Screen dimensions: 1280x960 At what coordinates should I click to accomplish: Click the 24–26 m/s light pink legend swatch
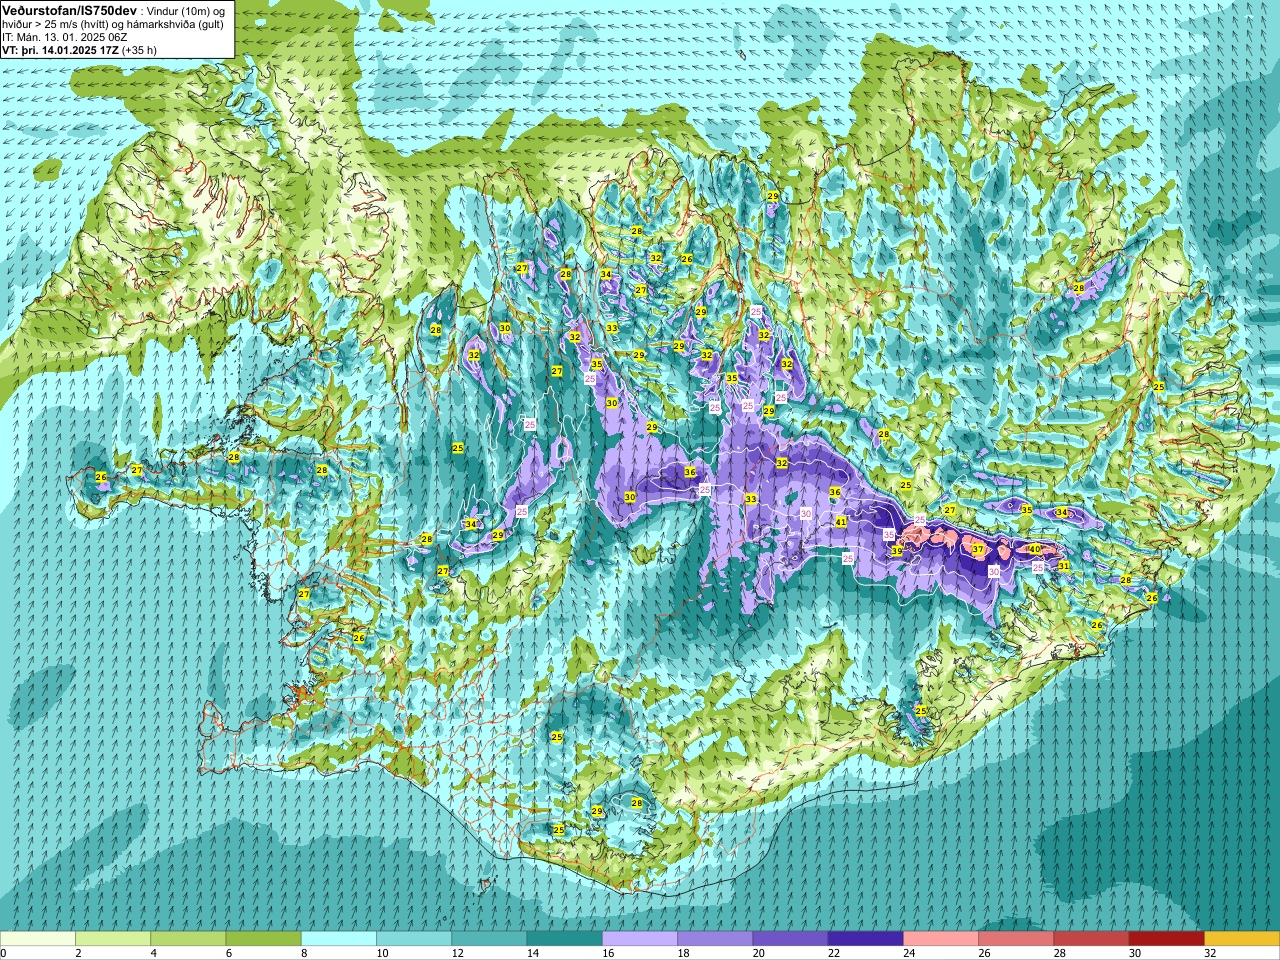coord(941,939)
